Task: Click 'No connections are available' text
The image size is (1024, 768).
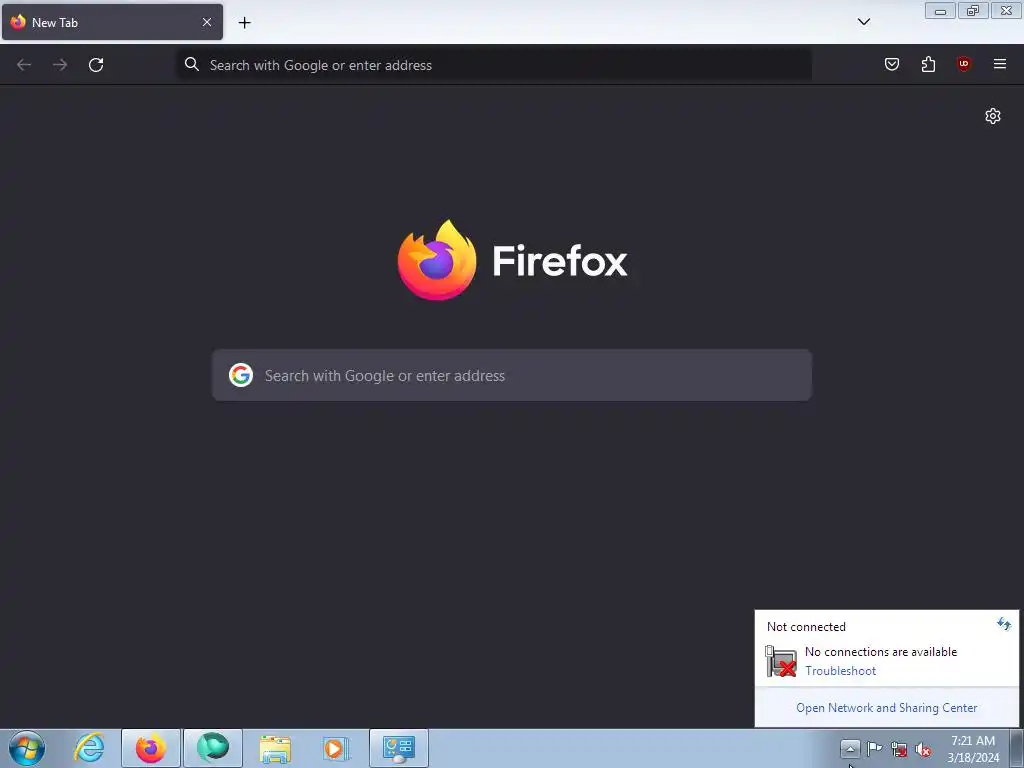Action: pyautogui.click(x=881, y=652)
